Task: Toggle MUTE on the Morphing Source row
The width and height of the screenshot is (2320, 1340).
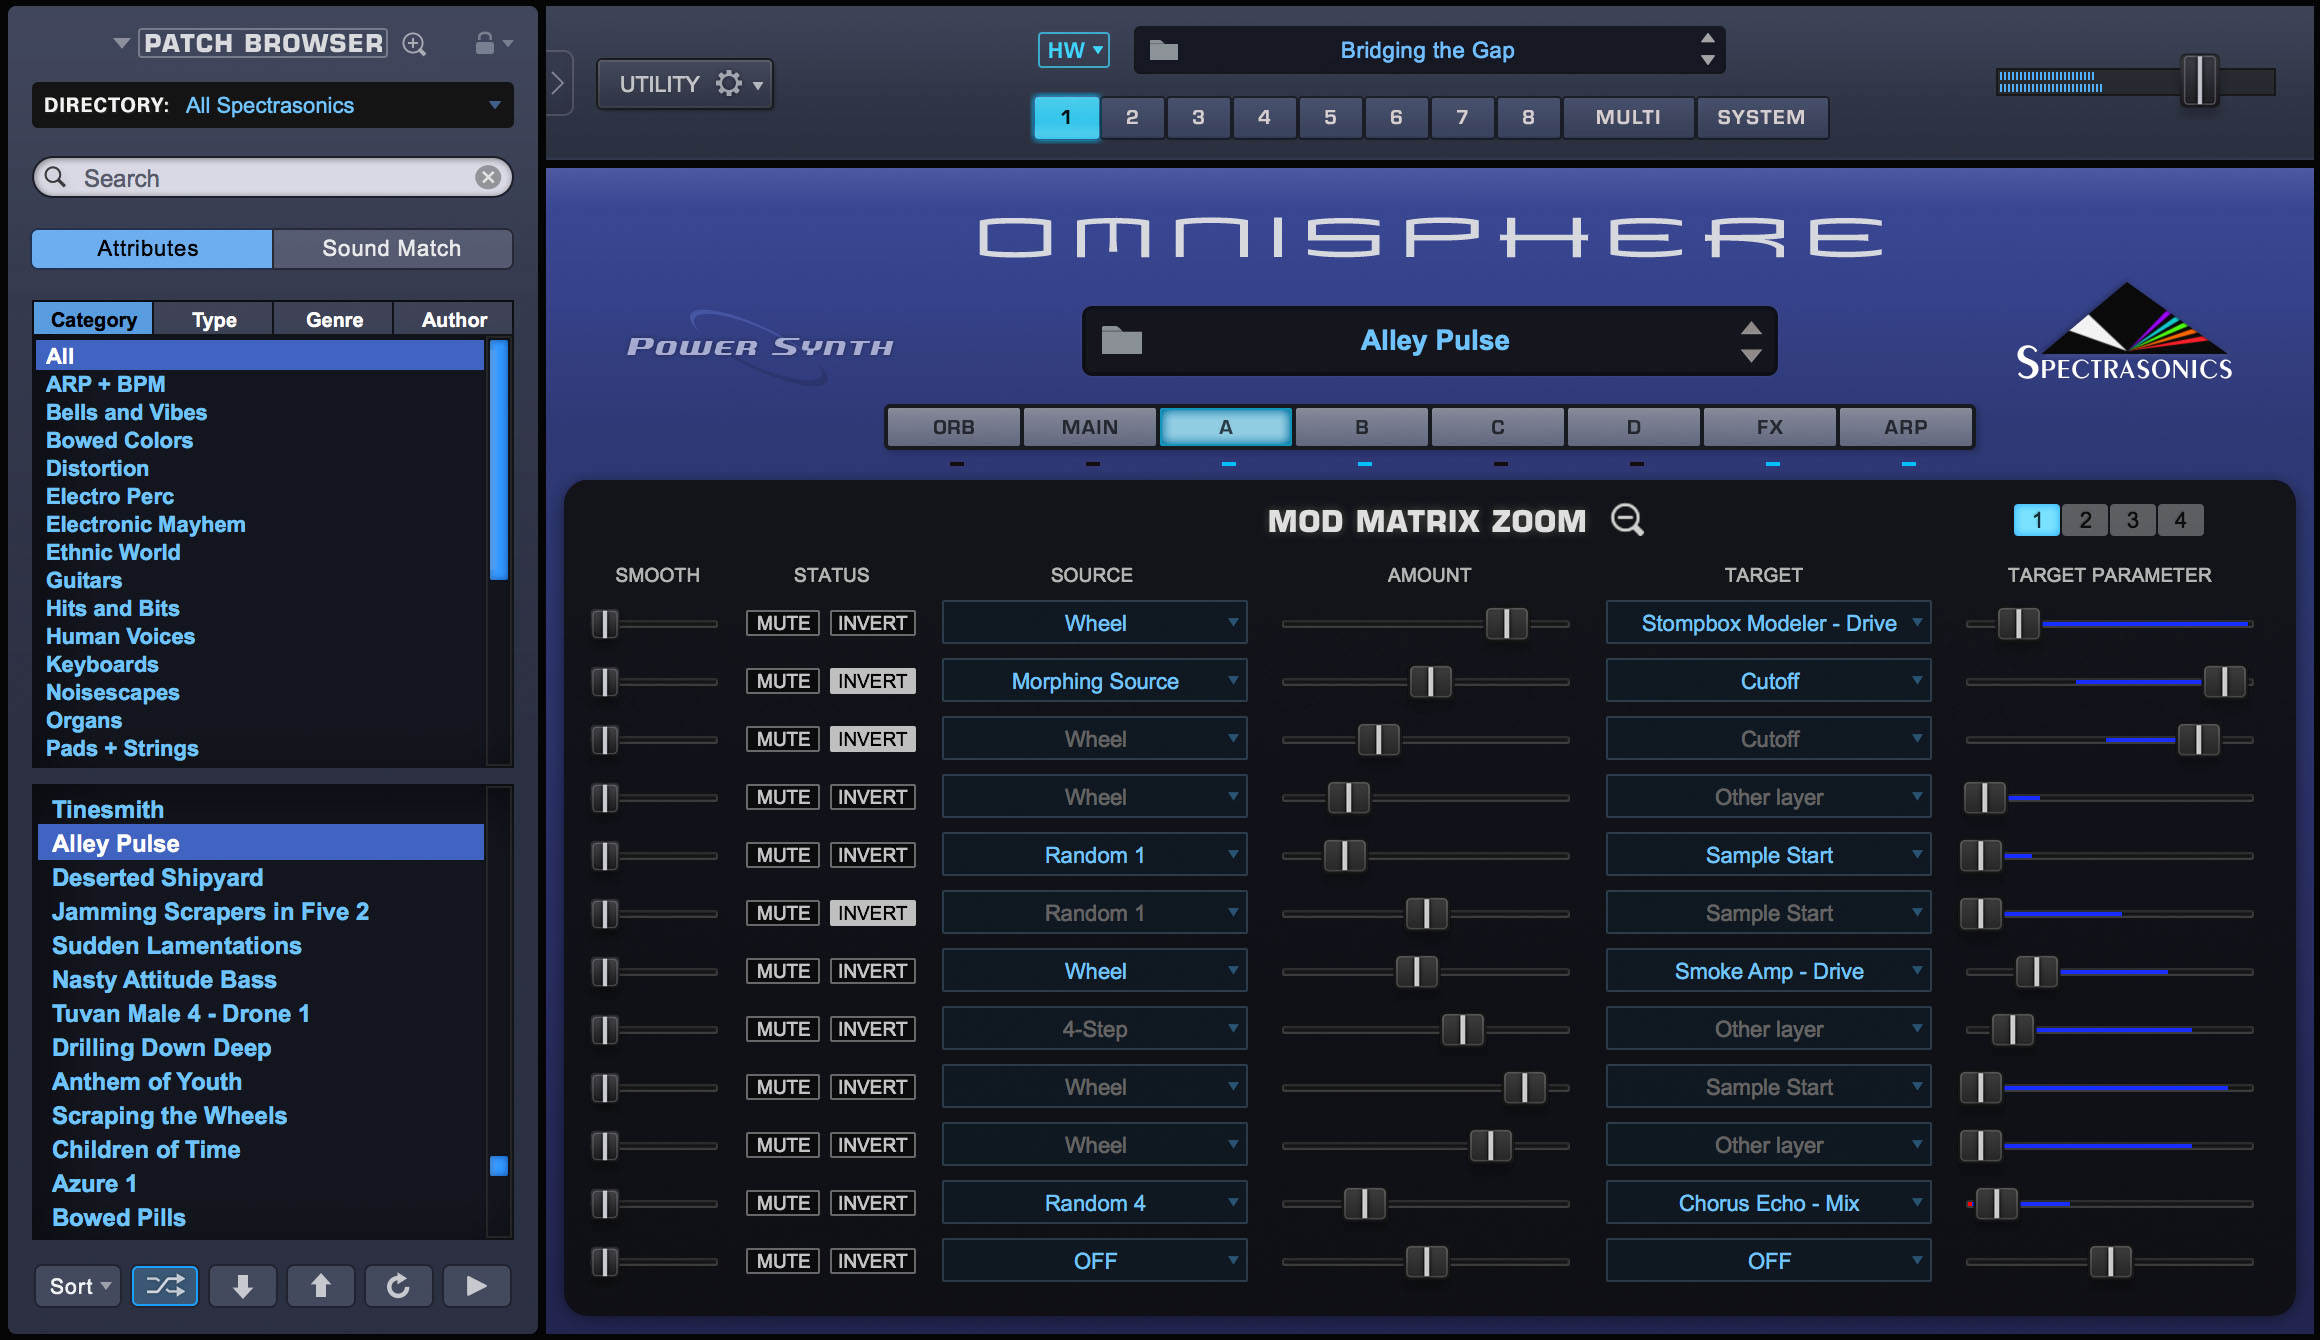Action: pos(782,681)
